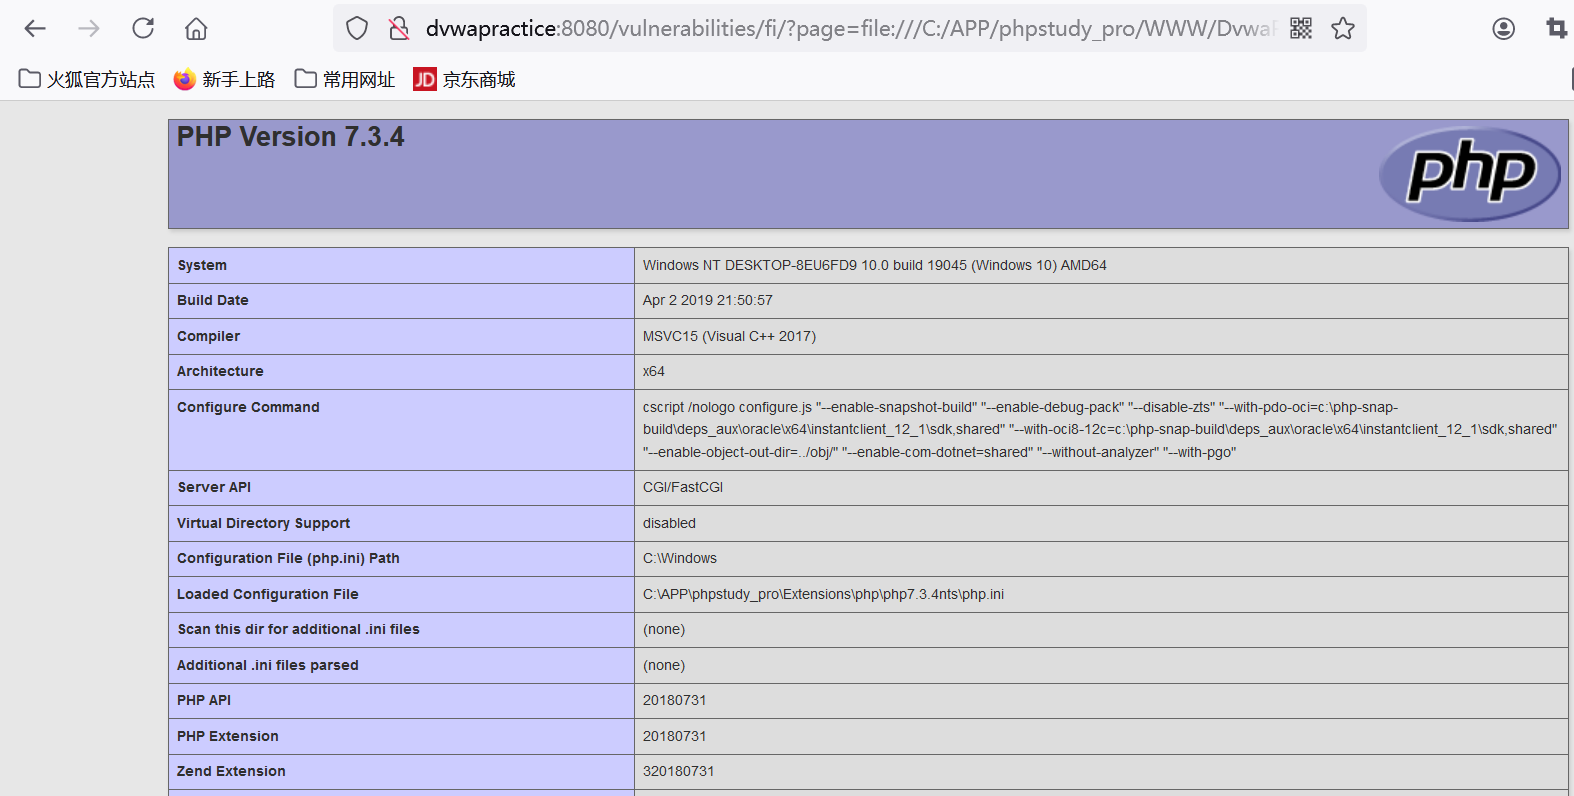Select Additional .ini files parsed label

point(268,665)
